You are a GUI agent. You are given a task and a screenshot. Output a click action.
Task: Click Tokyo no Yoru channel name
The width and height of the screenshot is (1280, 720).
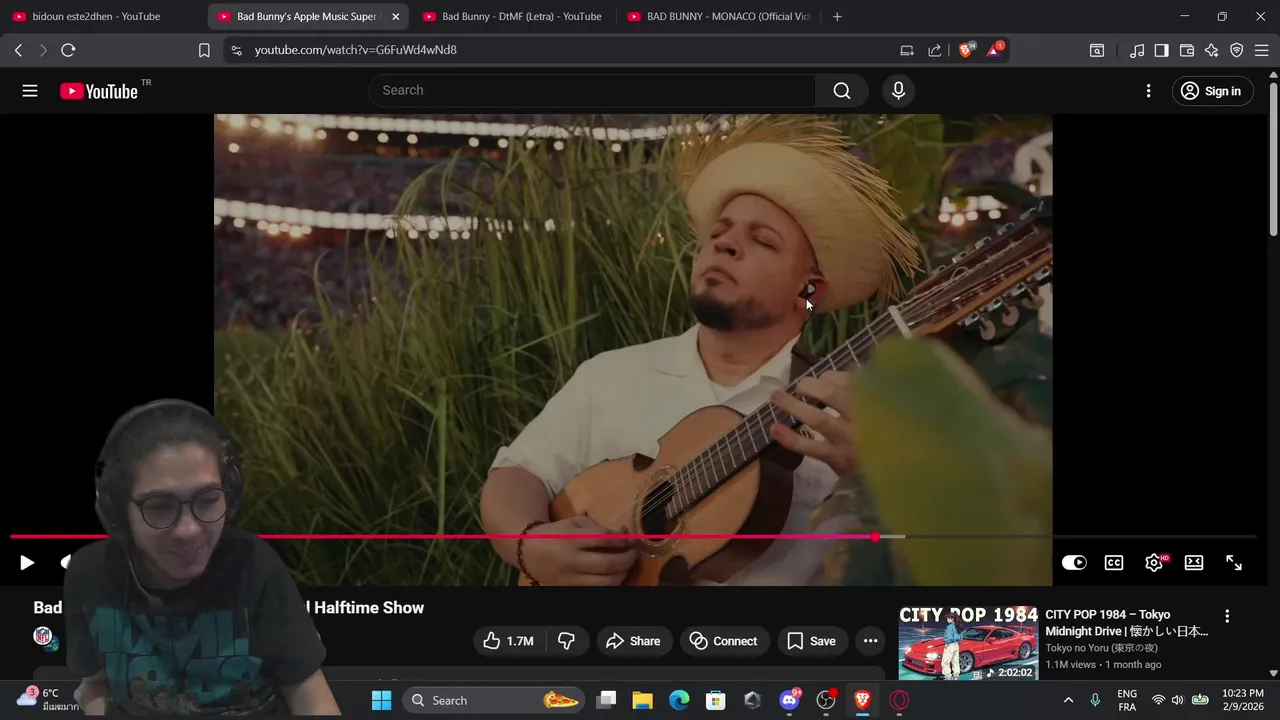1101,648
